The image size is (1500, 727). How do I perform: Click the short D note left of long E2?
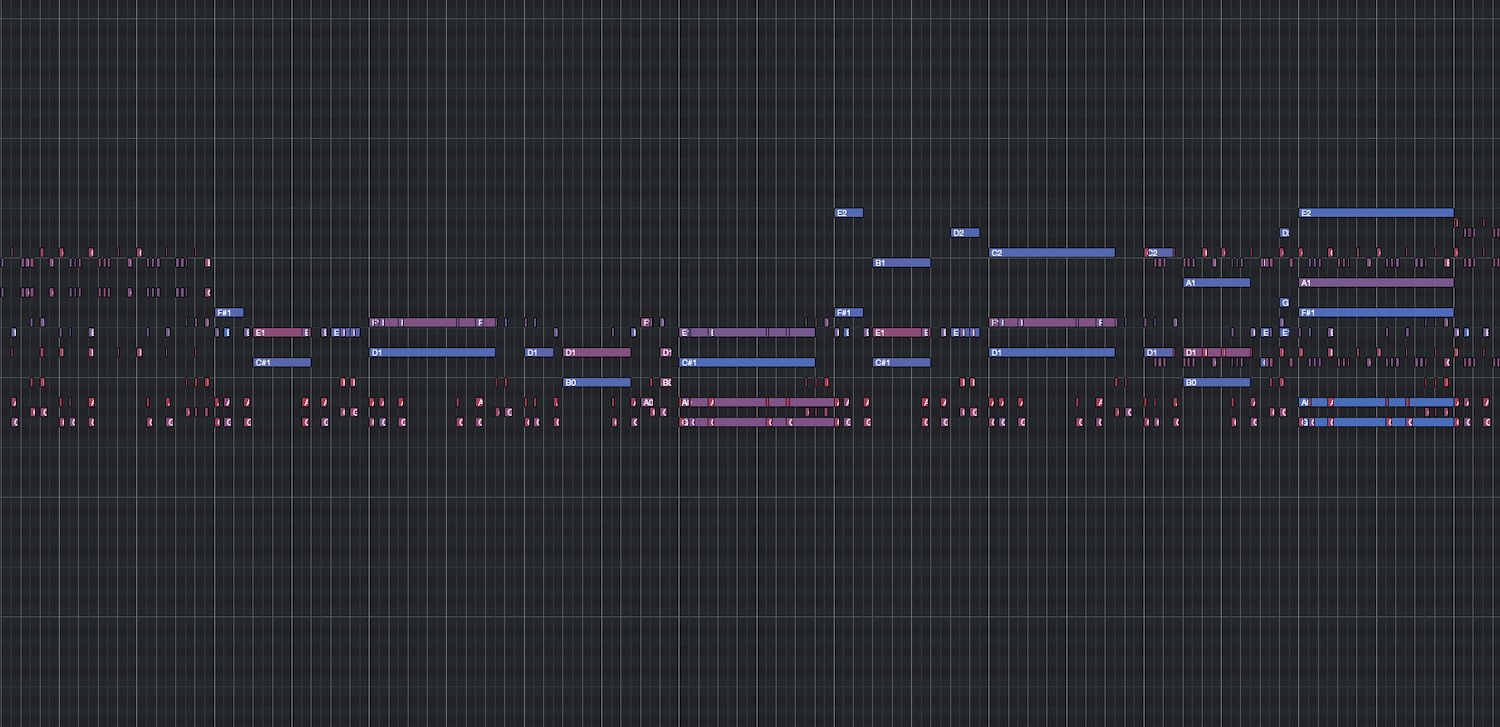(x=1285, y=233)
